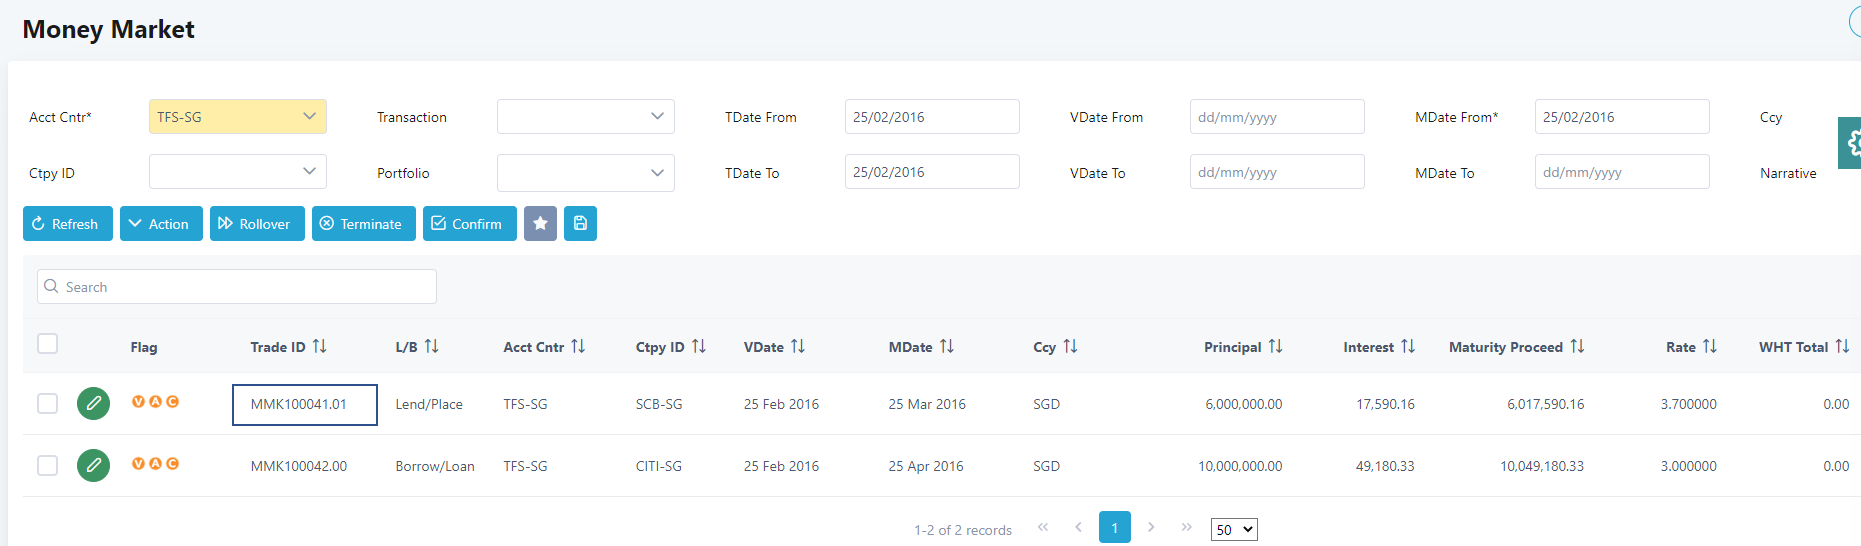Open the Acct Cntr dropdown showing TFS-SG
The height and width of the screenshot is (546, 1861).
(237, 117)
